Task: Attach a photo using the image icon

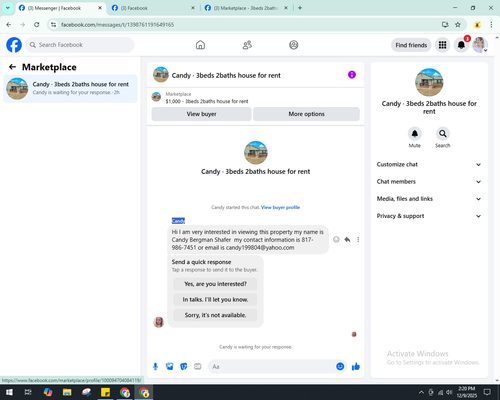Action: coord(170,367)
